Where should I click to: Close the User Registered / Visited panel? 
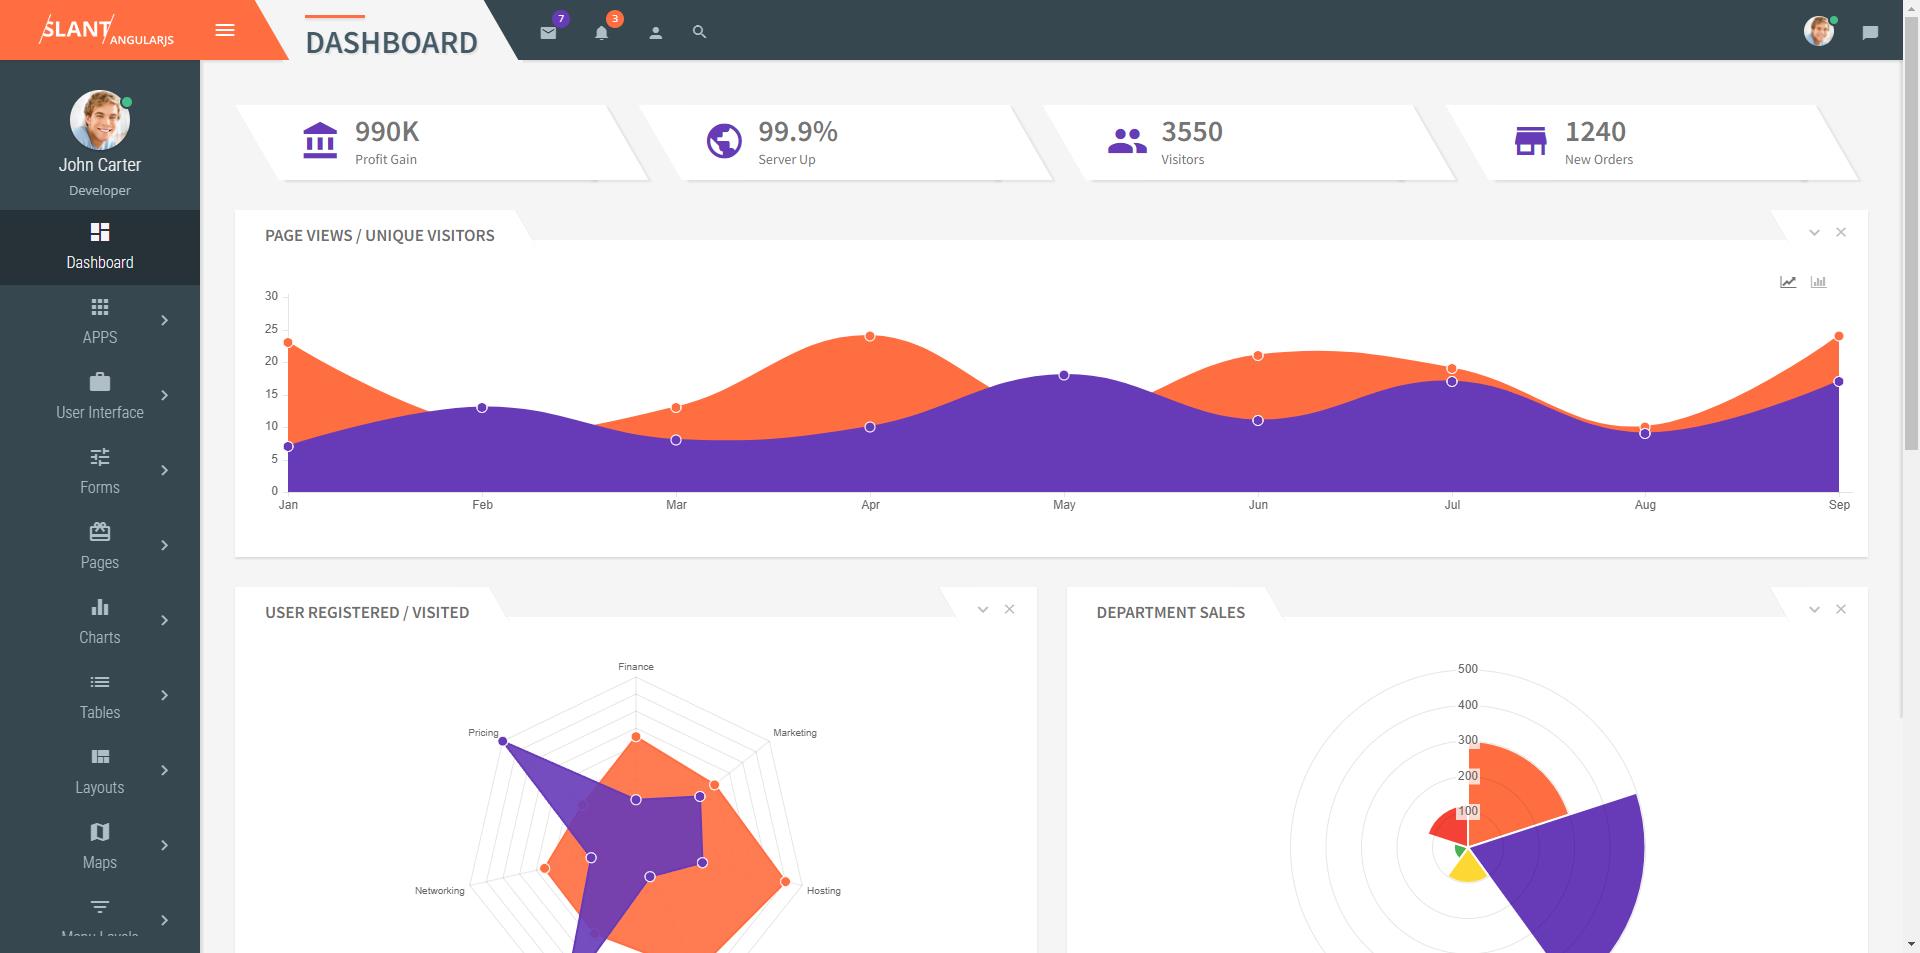(1010, 609)
